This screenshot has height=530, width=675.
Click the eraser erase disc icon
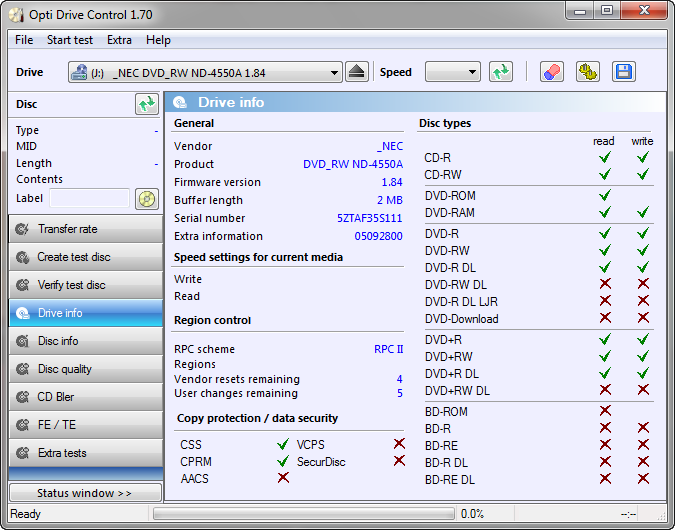pos(552,72)
